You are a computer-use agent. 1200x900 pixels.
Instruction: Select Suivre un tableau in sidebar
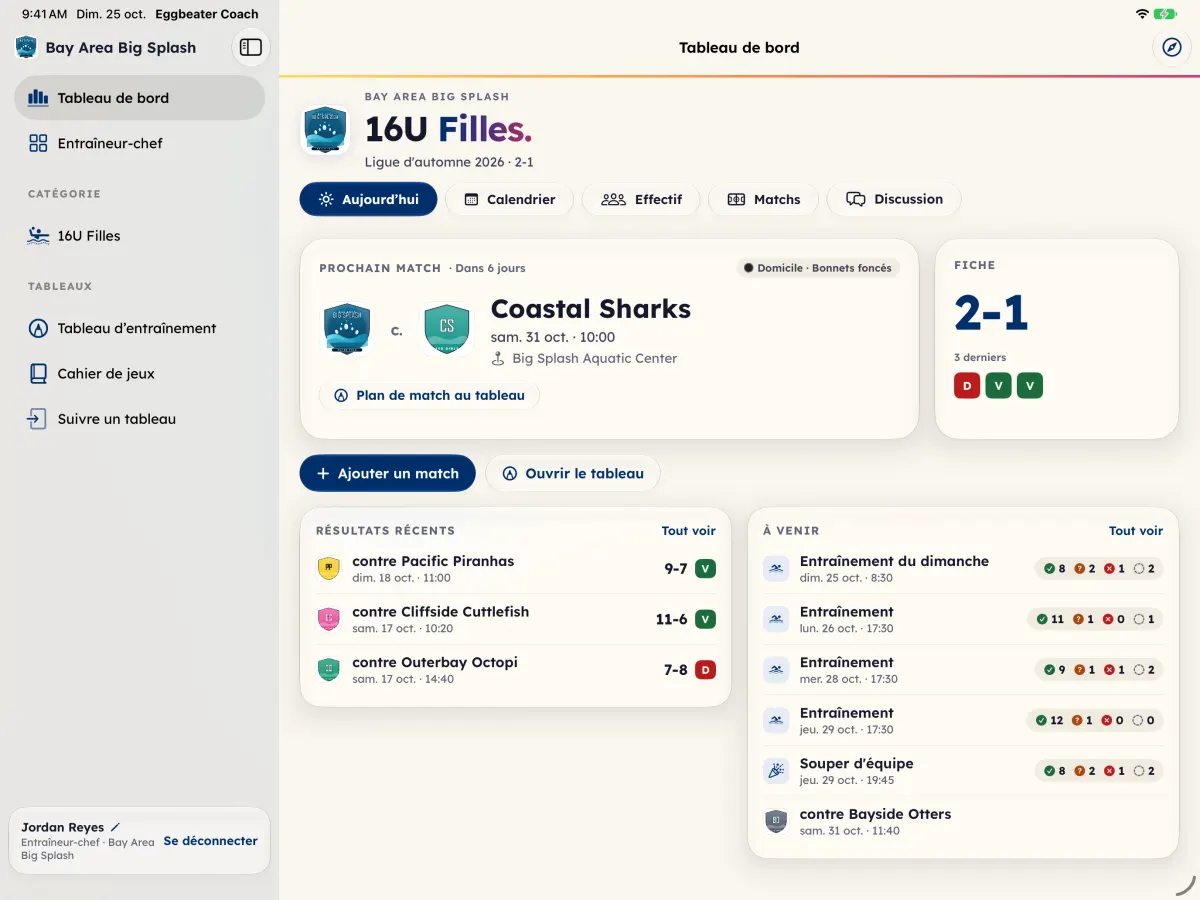(x=139, y=419)
